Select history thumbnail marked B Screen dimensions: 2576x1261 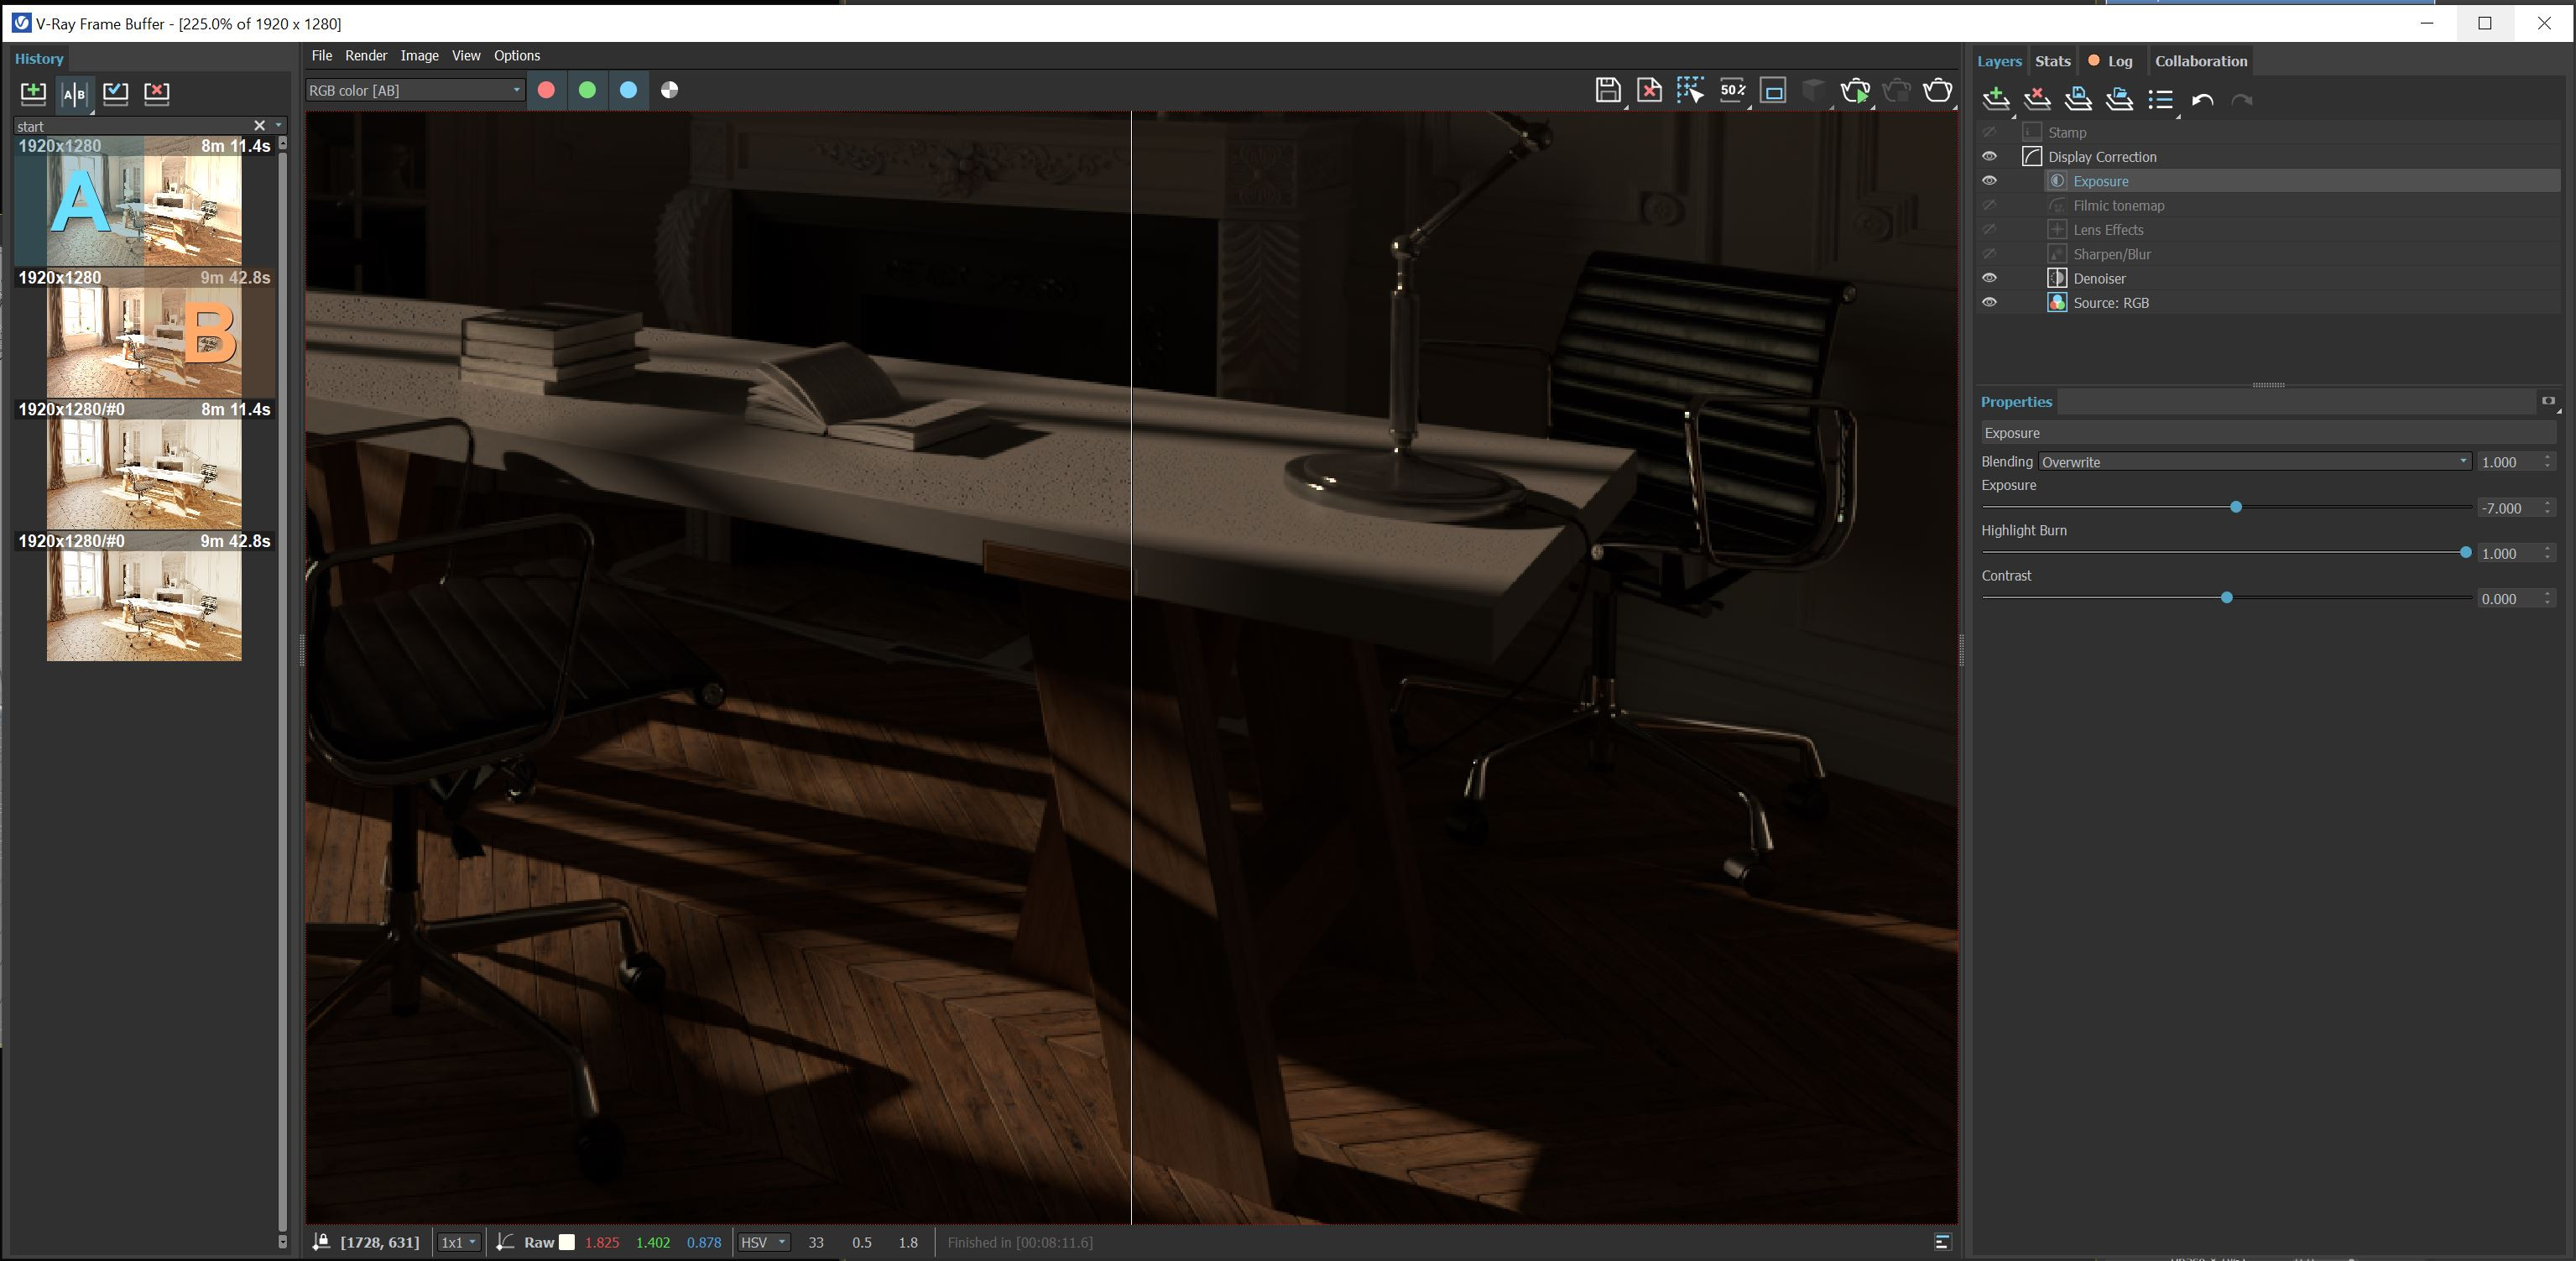[144, 333]
